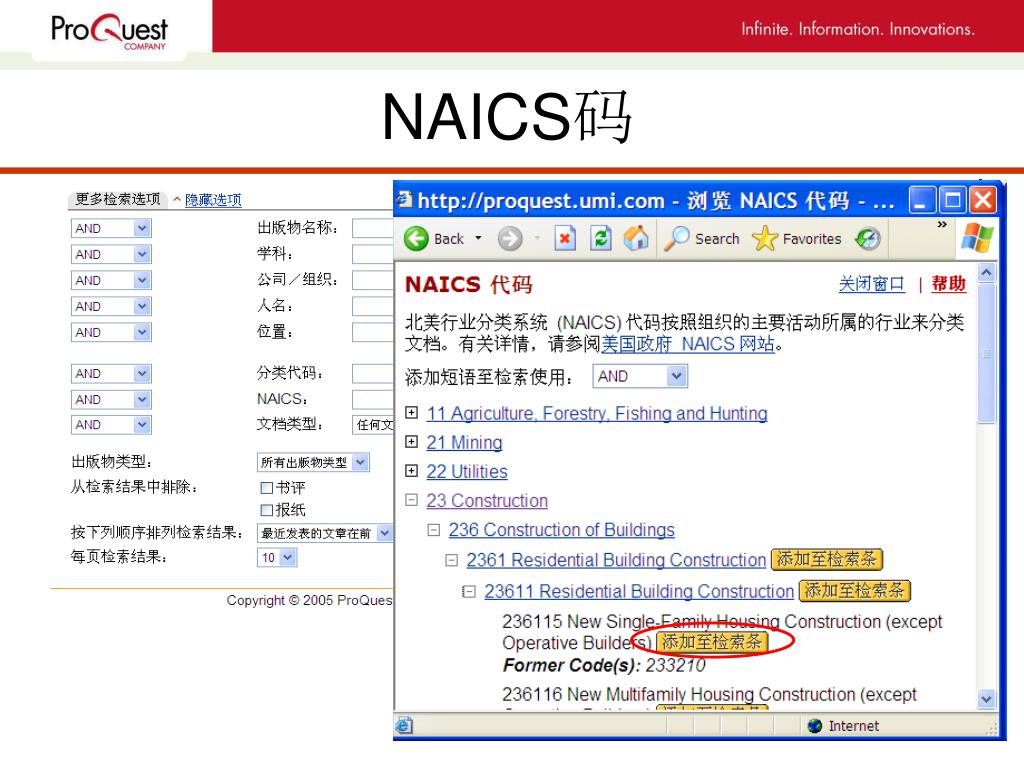Viewport: 1024px width, 768px height.
Task: Open AND operator dropdown beside 分类代码
Action: click(111, 374)
